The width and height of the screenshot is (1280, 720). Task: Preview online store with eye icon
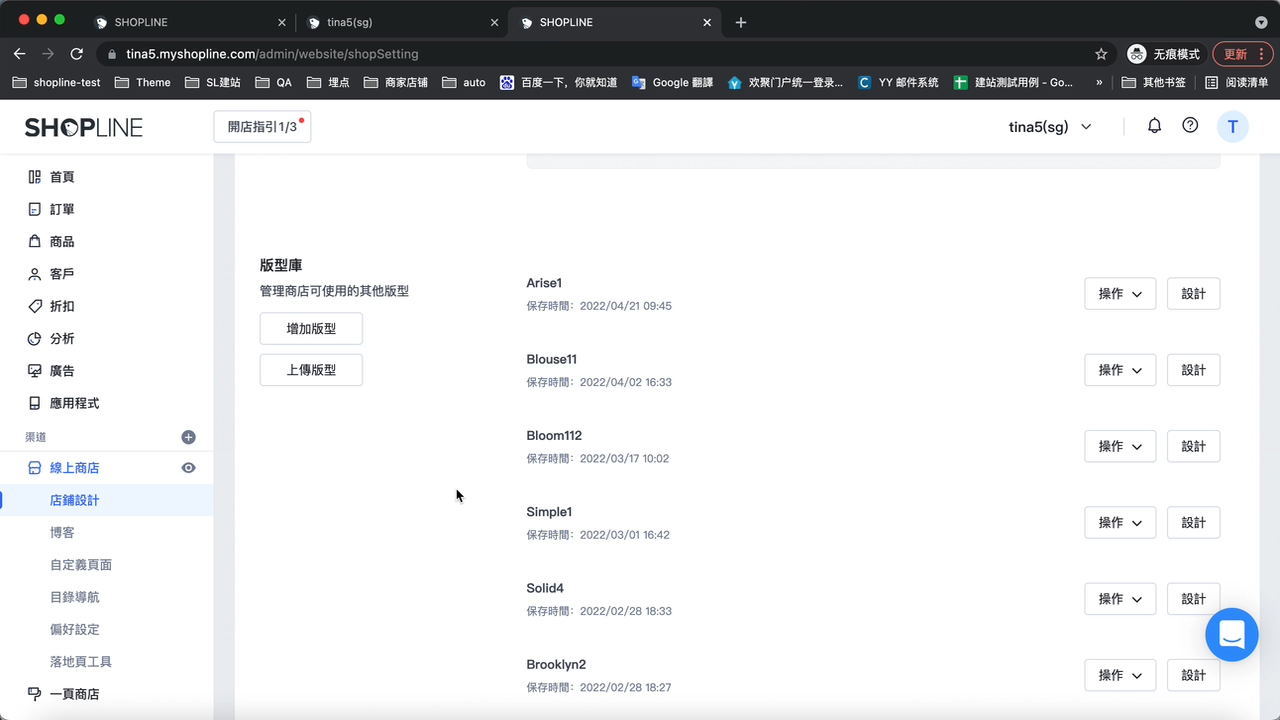click(x=188, y=468)
